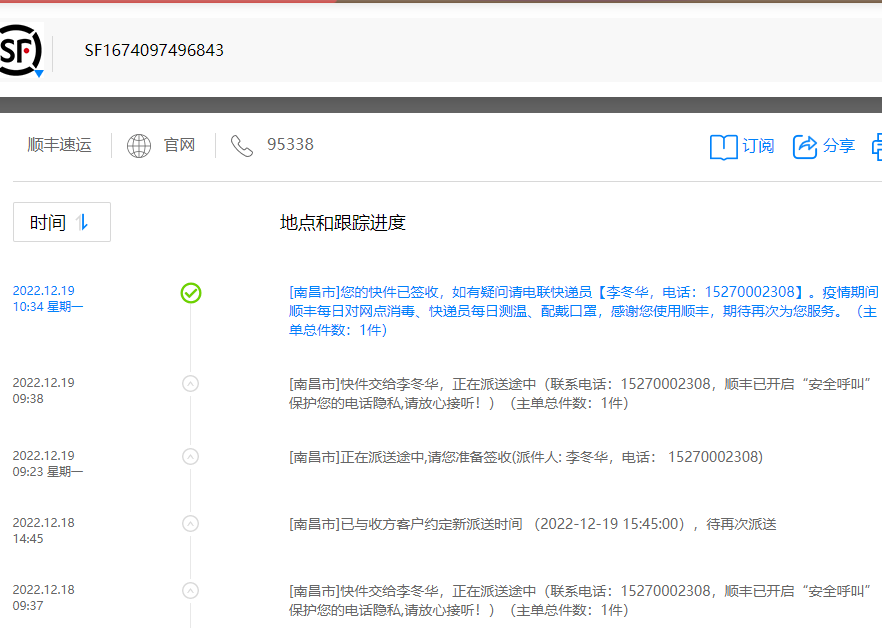The width and height of the screenshot is (882, 628).
Task: Open the carrier dropdown arrow under the SF logo
Action: [39, 74]
